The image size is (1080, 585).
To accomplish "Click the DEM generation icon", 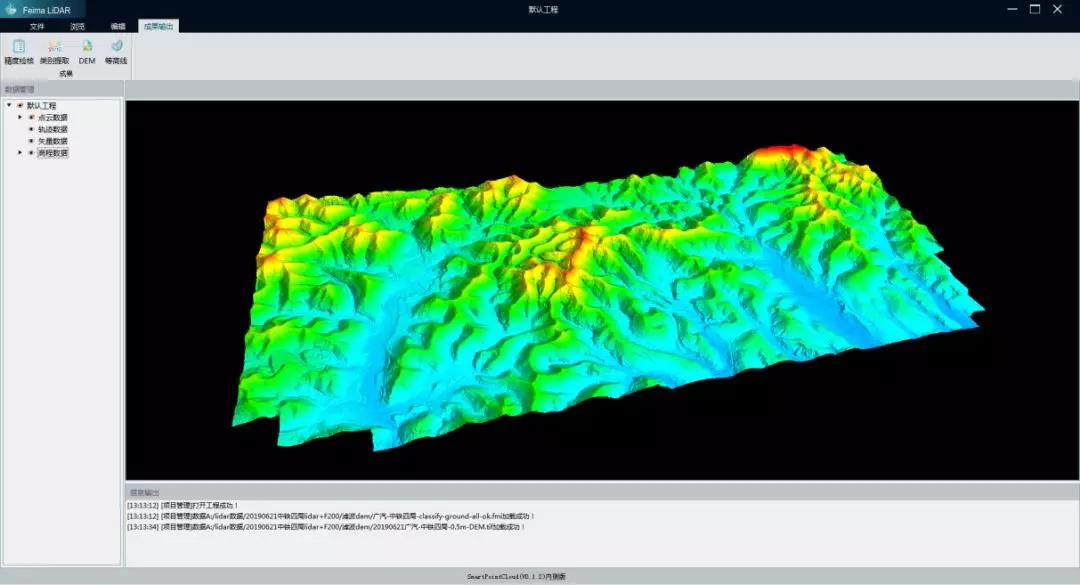I will point(87,46).
